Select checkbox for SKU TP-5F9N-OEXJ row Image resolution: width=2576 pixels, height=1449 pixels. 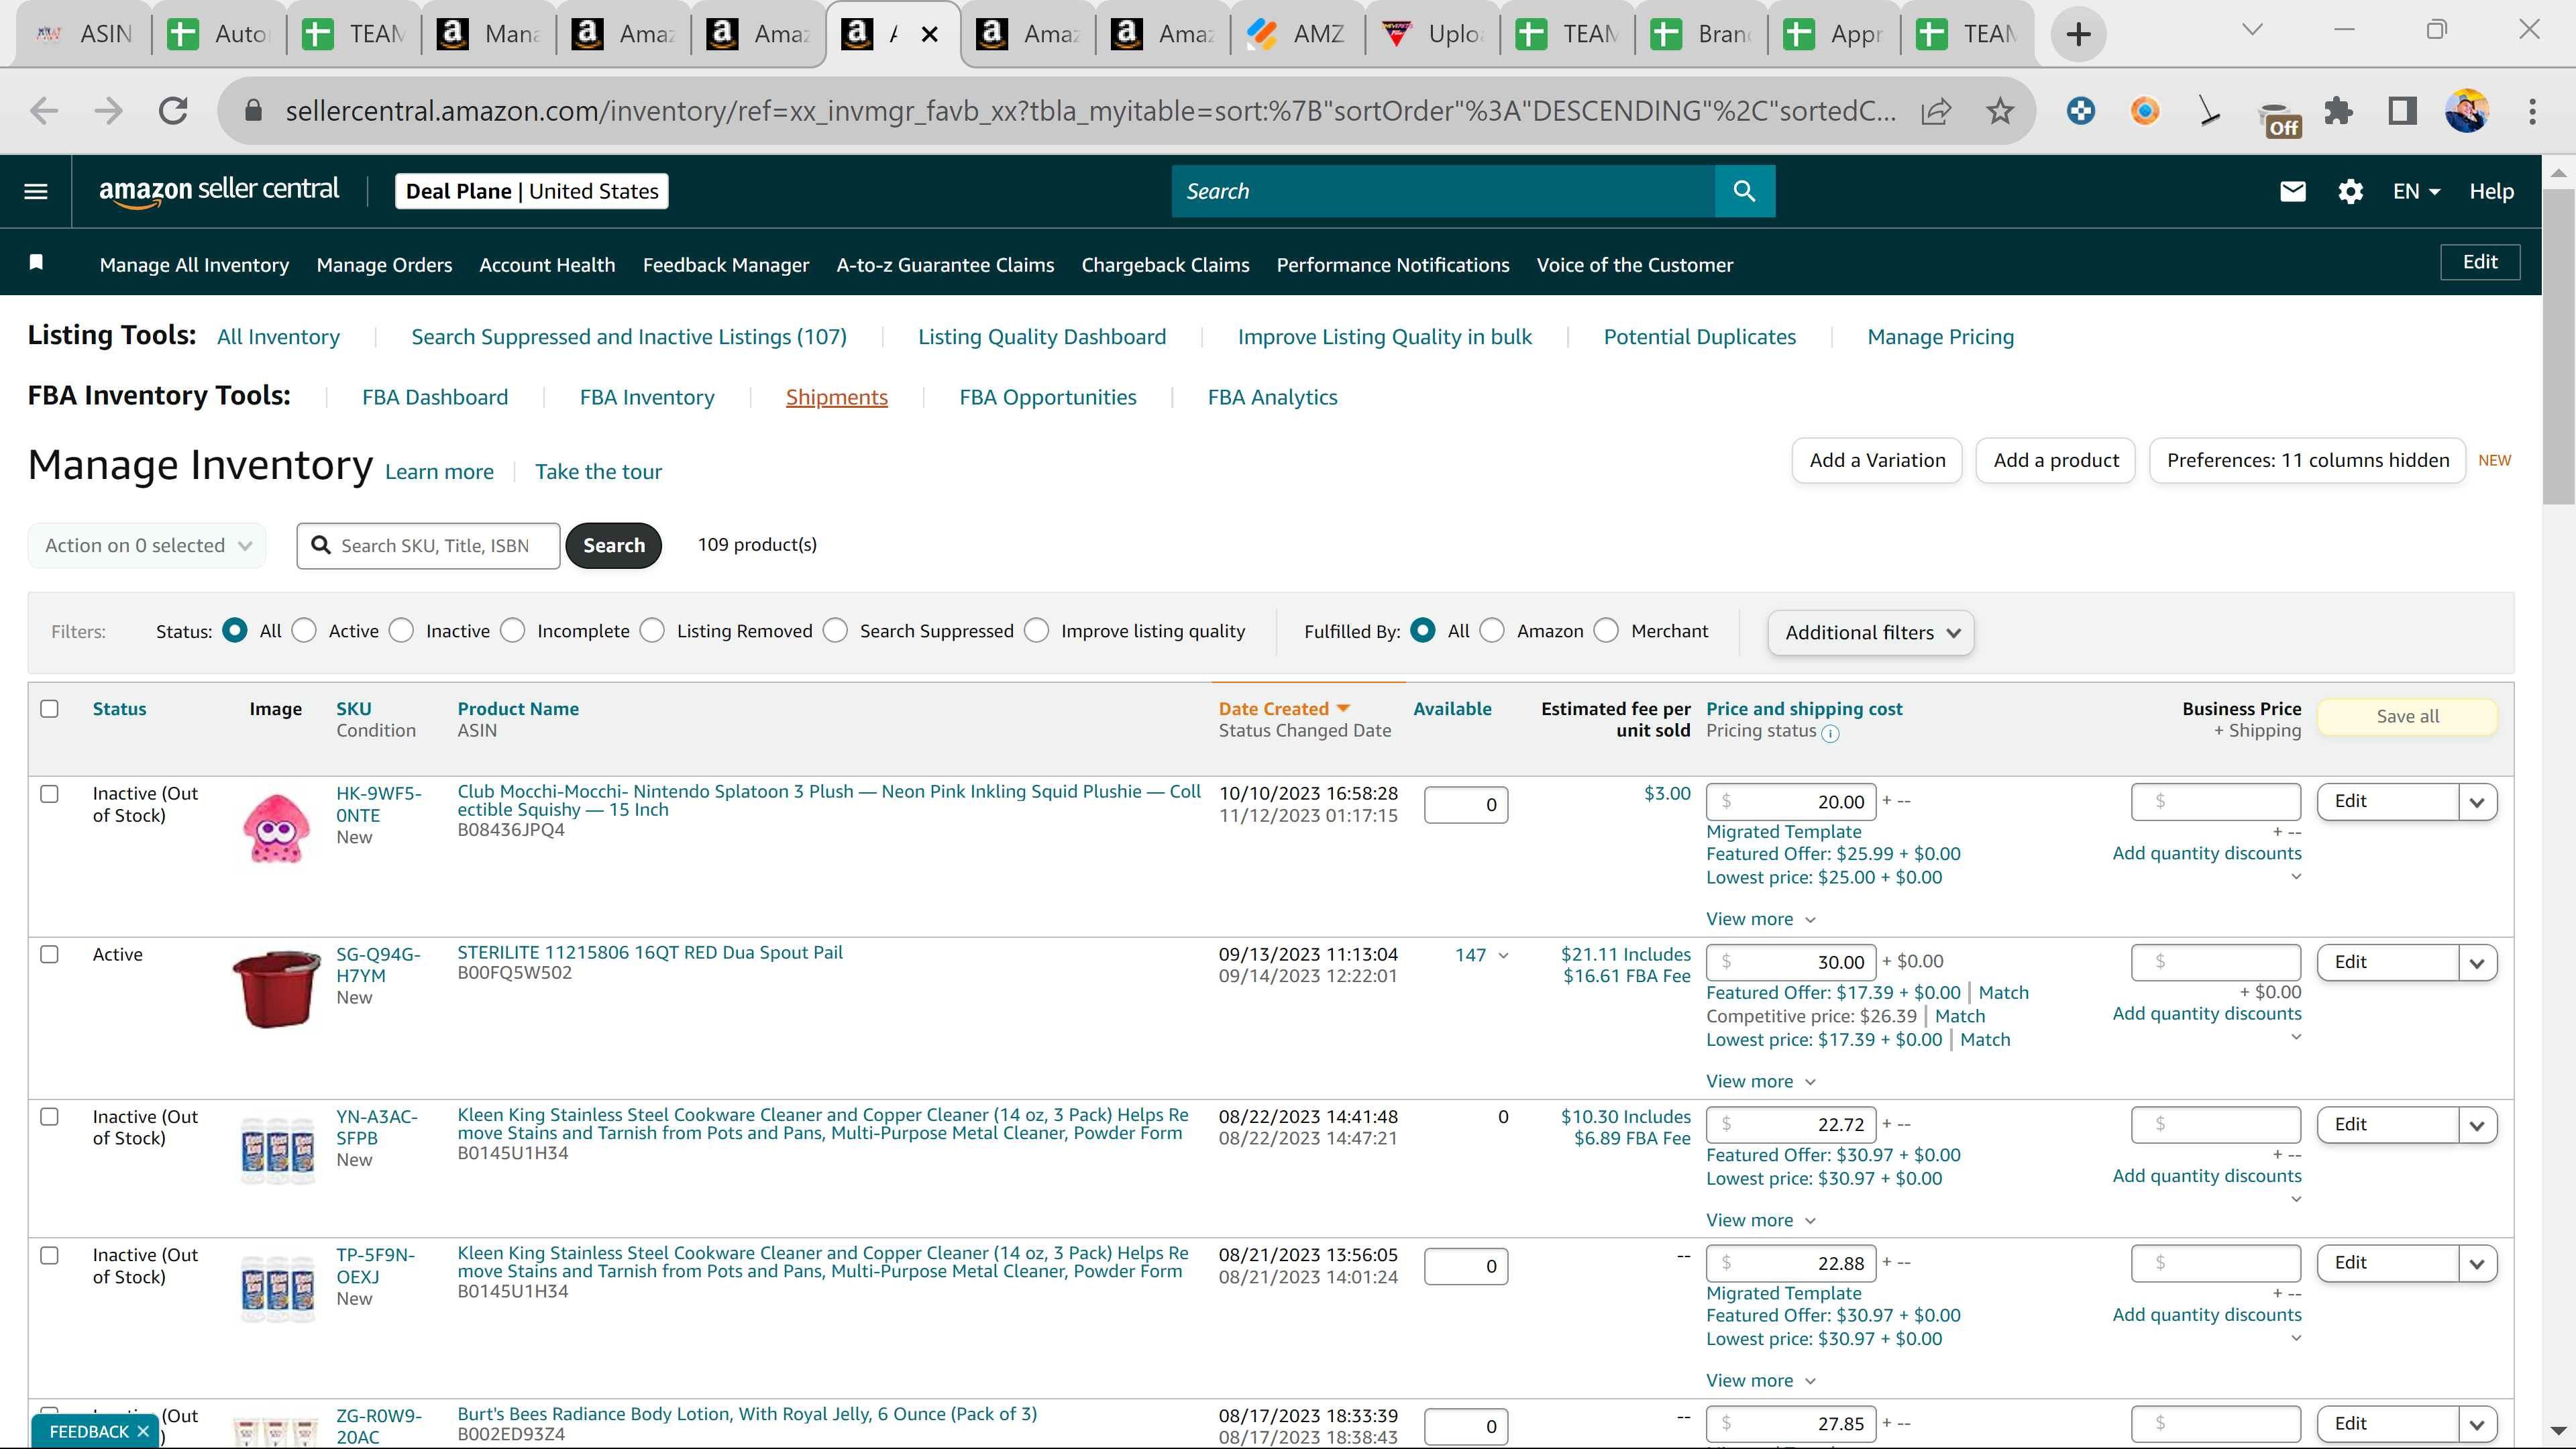49,1256
